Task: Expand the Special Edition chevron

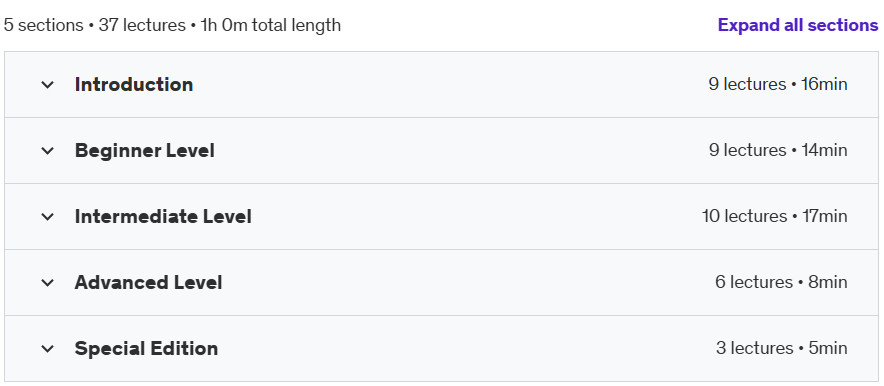Action: (x=47, y=348)
